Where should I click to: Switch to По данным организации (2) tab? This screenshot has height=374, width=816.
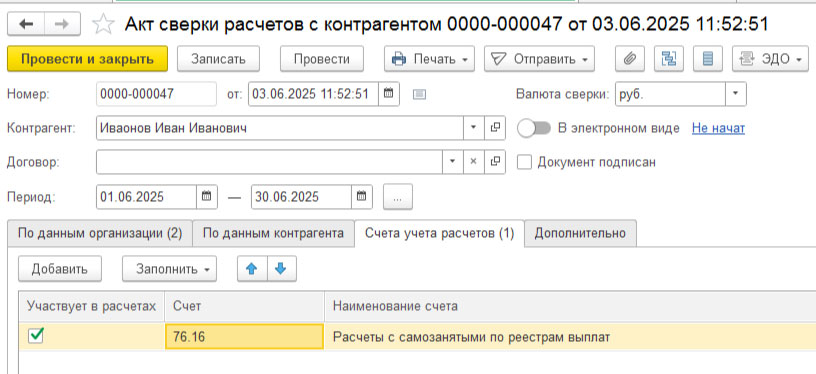point(100,233)
